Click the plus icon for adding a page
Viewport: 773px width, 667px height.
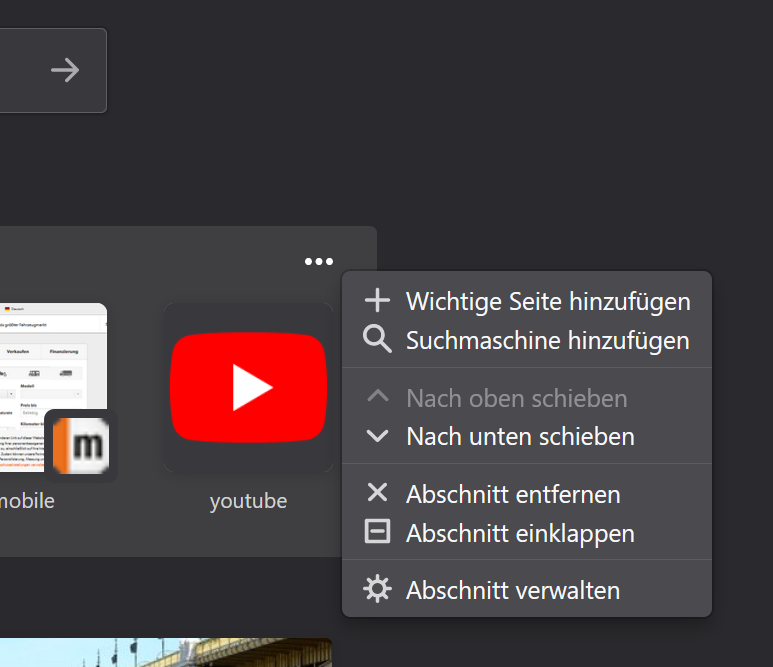pyautogui.click(x=377, y=300)
